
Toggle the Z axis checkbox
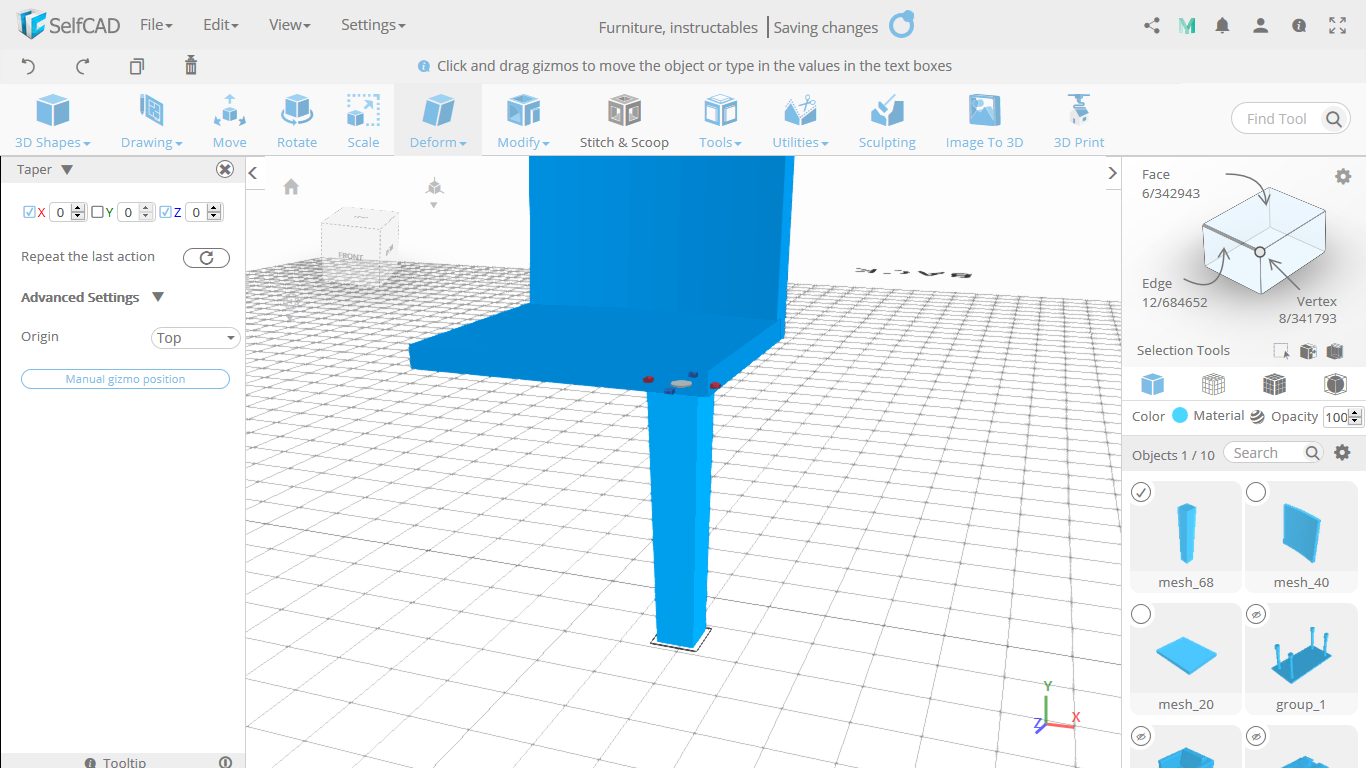coord(165,212)
